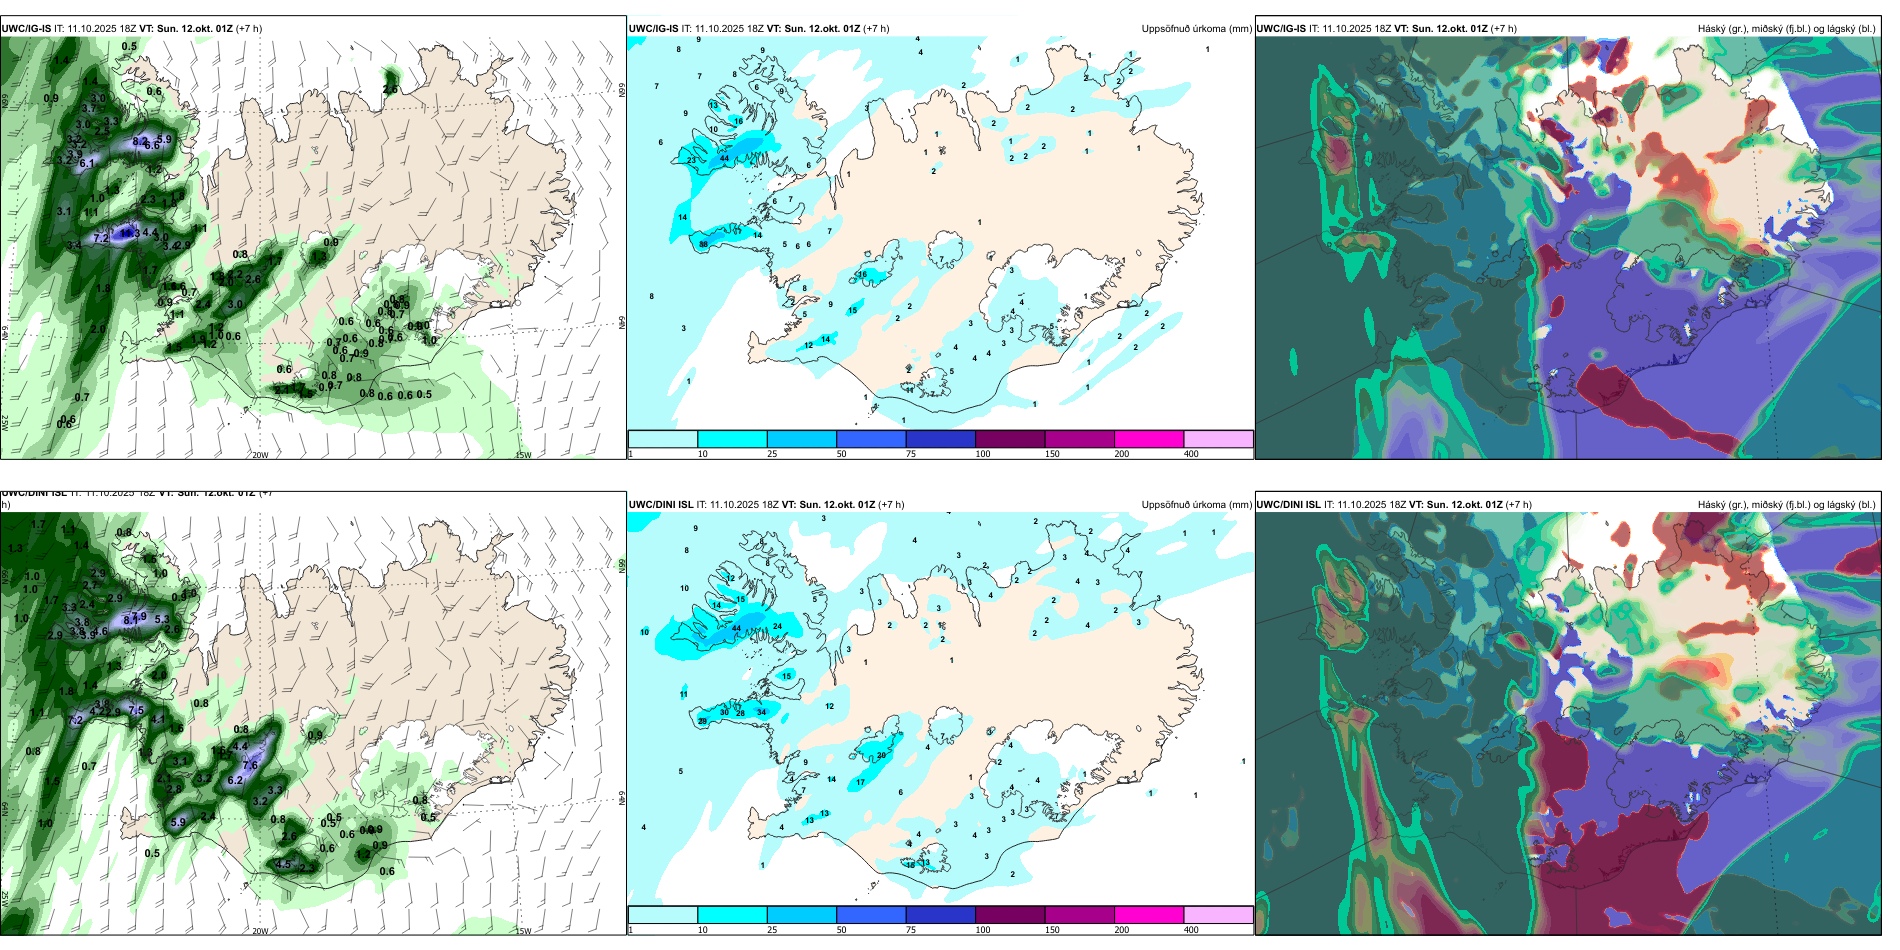Pick the 100–150 mm dark purple swatch in IG-IS legend
The image size is (1900, 950).
(1010, 439)
